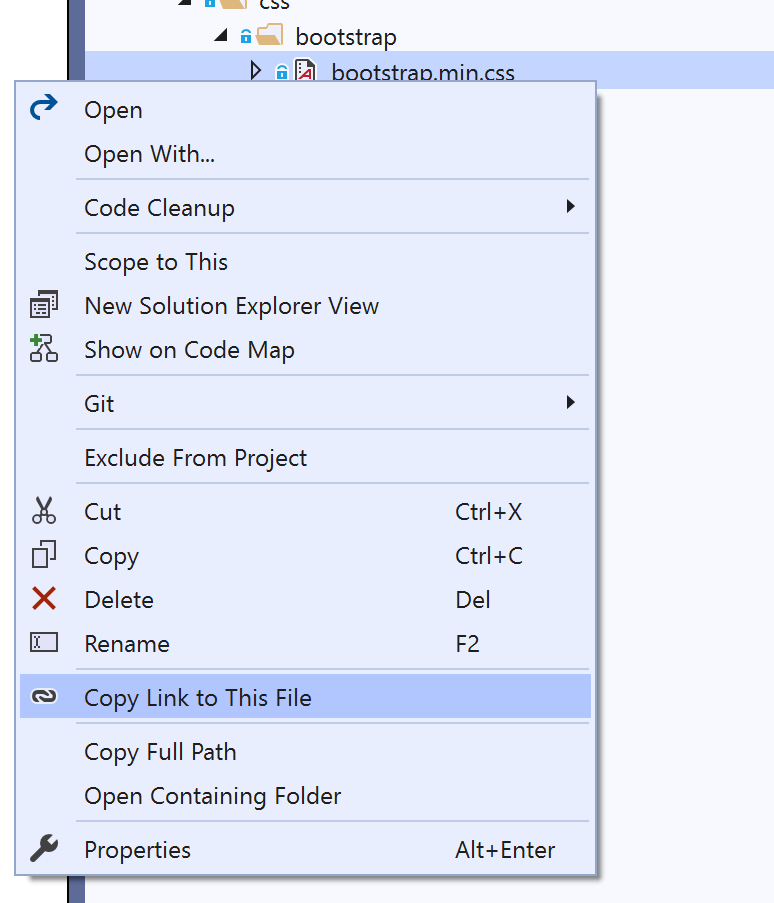Screen dimensions: 774x903
Task: Click the New Solution Explorer View icon
Action: (44, 306)
